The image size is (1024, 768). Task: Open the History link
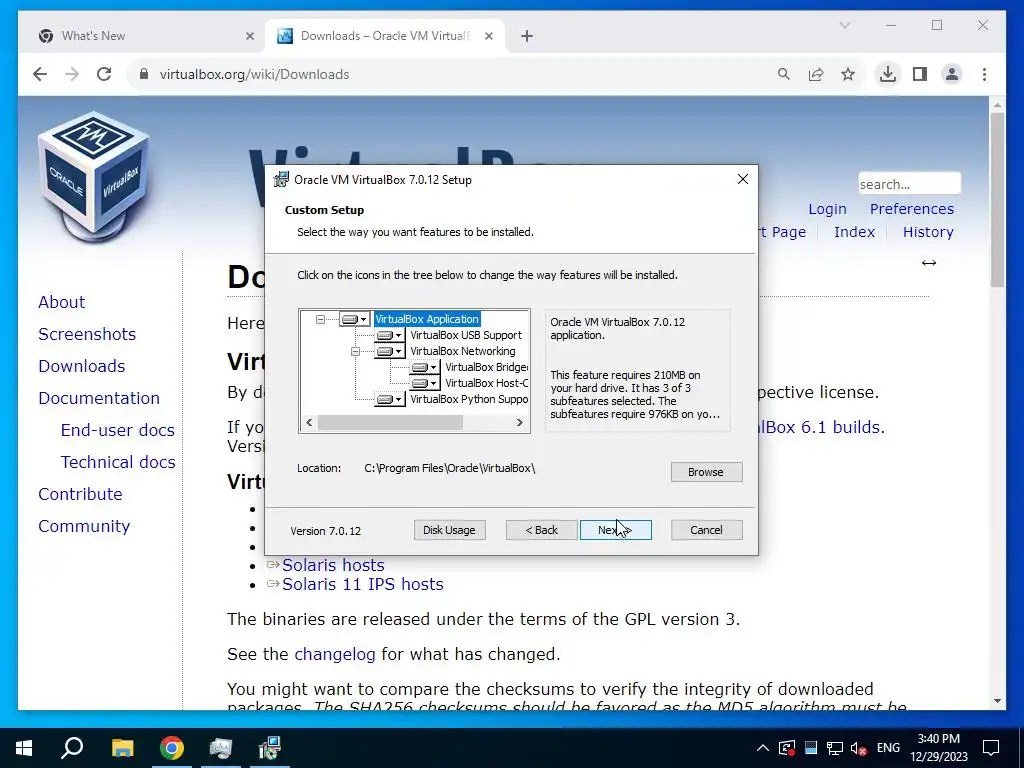(928, 232)
